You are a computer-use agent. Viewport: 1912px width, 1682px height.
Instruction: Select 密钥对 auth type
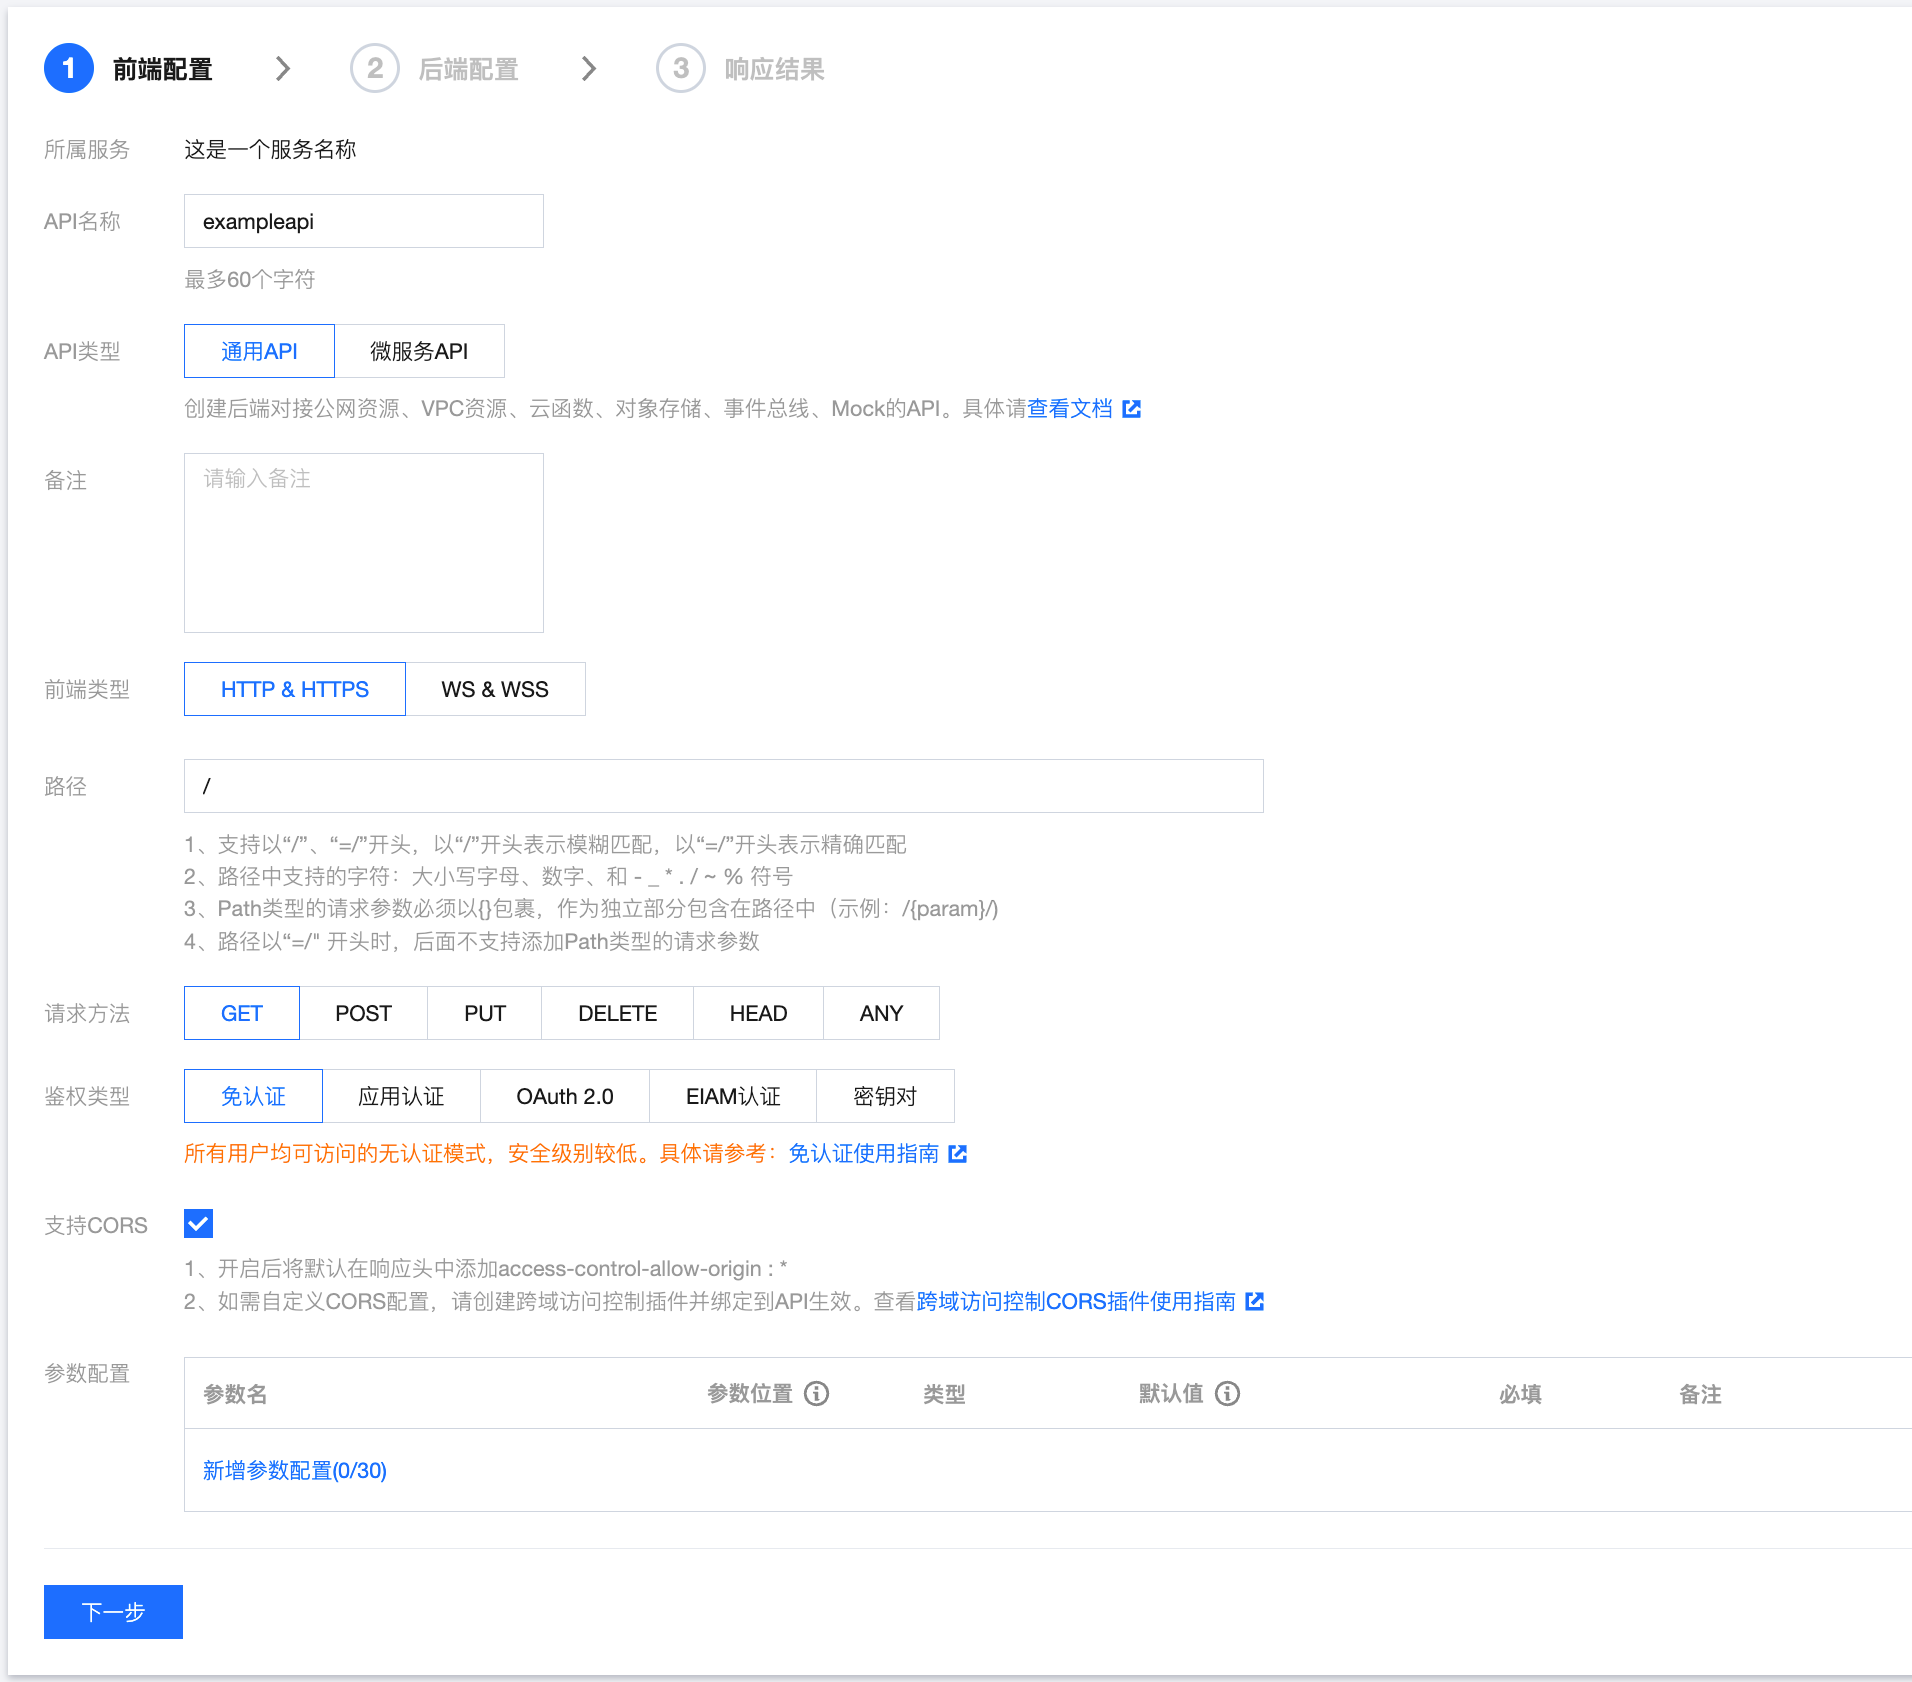(x=885, y=1096)
